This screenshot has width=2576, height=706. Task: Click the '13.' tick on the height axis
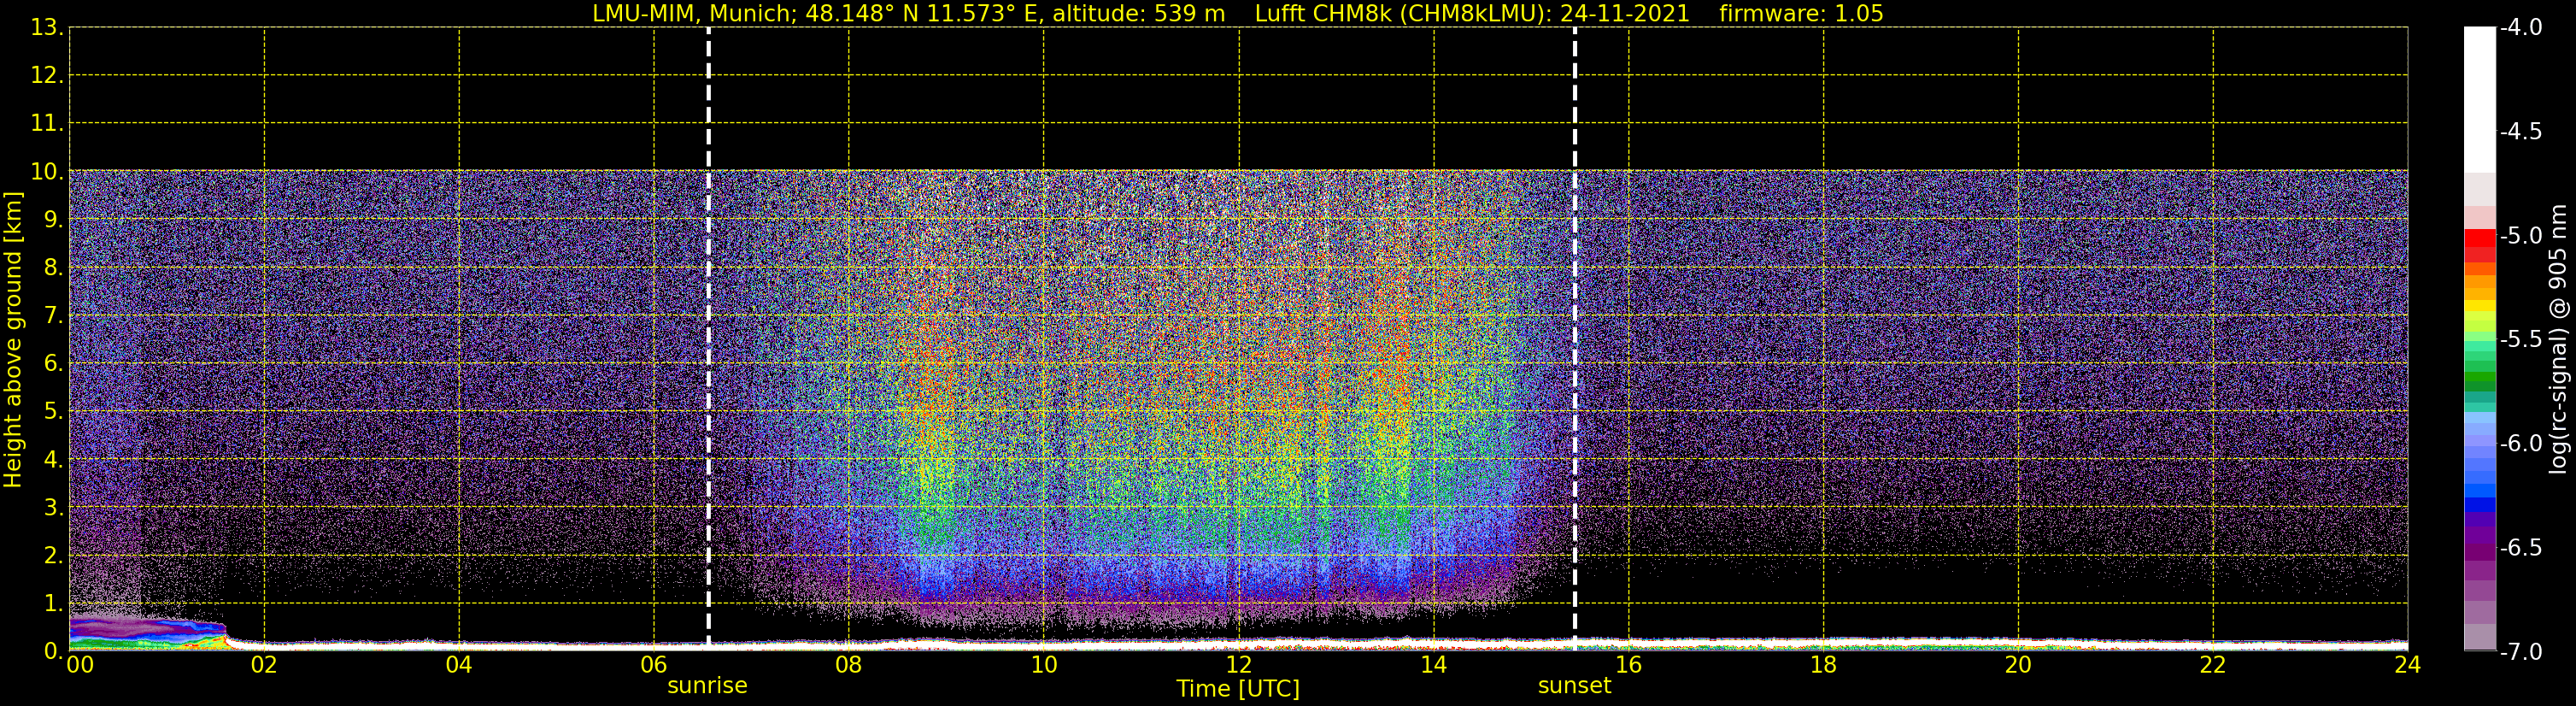click(47, 28)
